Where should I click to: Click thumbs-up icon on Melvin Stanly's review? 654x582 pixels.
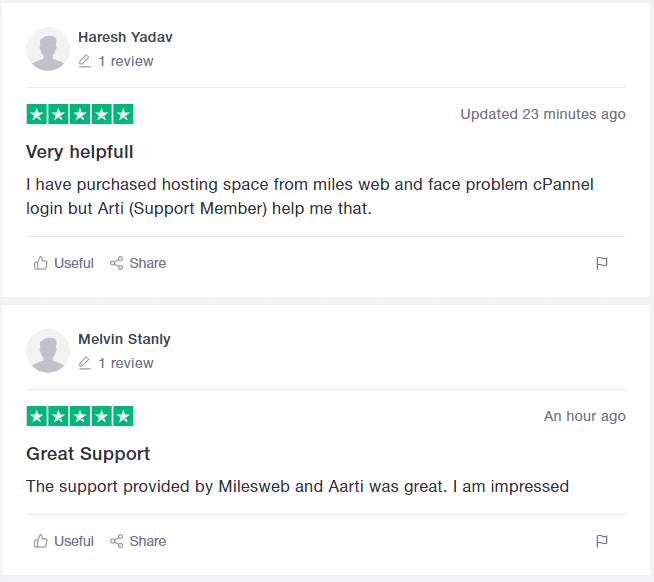(40, 541)
